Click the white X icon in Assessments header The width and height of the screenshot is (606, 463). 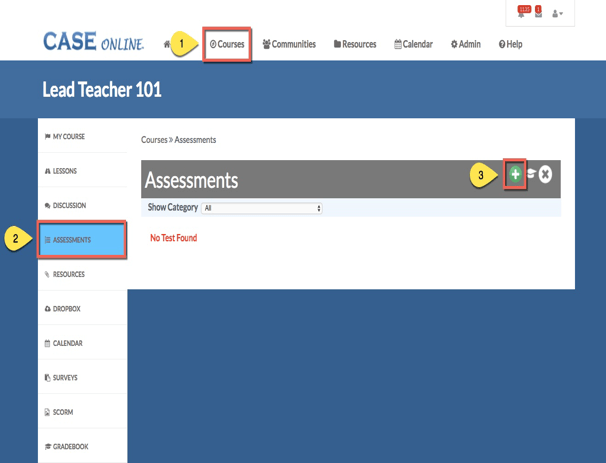click(545, 175)
